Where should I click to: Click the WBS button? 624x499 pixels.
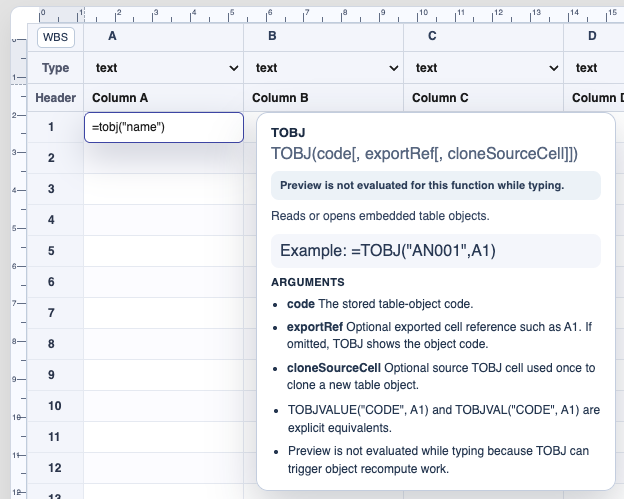(56, 37)
